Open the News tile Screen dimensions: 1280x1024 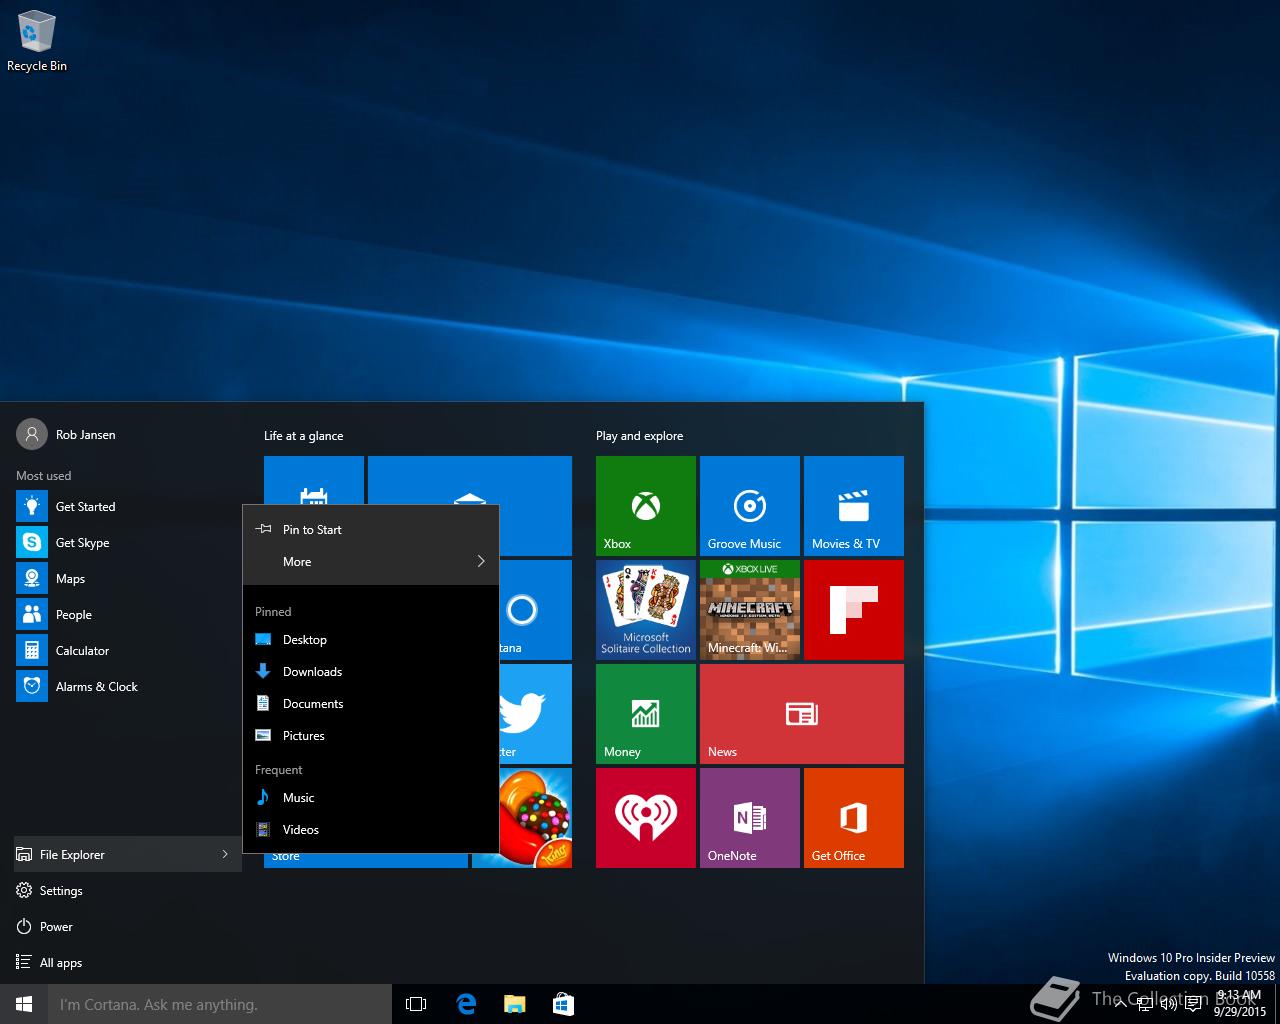coord(802,714)
